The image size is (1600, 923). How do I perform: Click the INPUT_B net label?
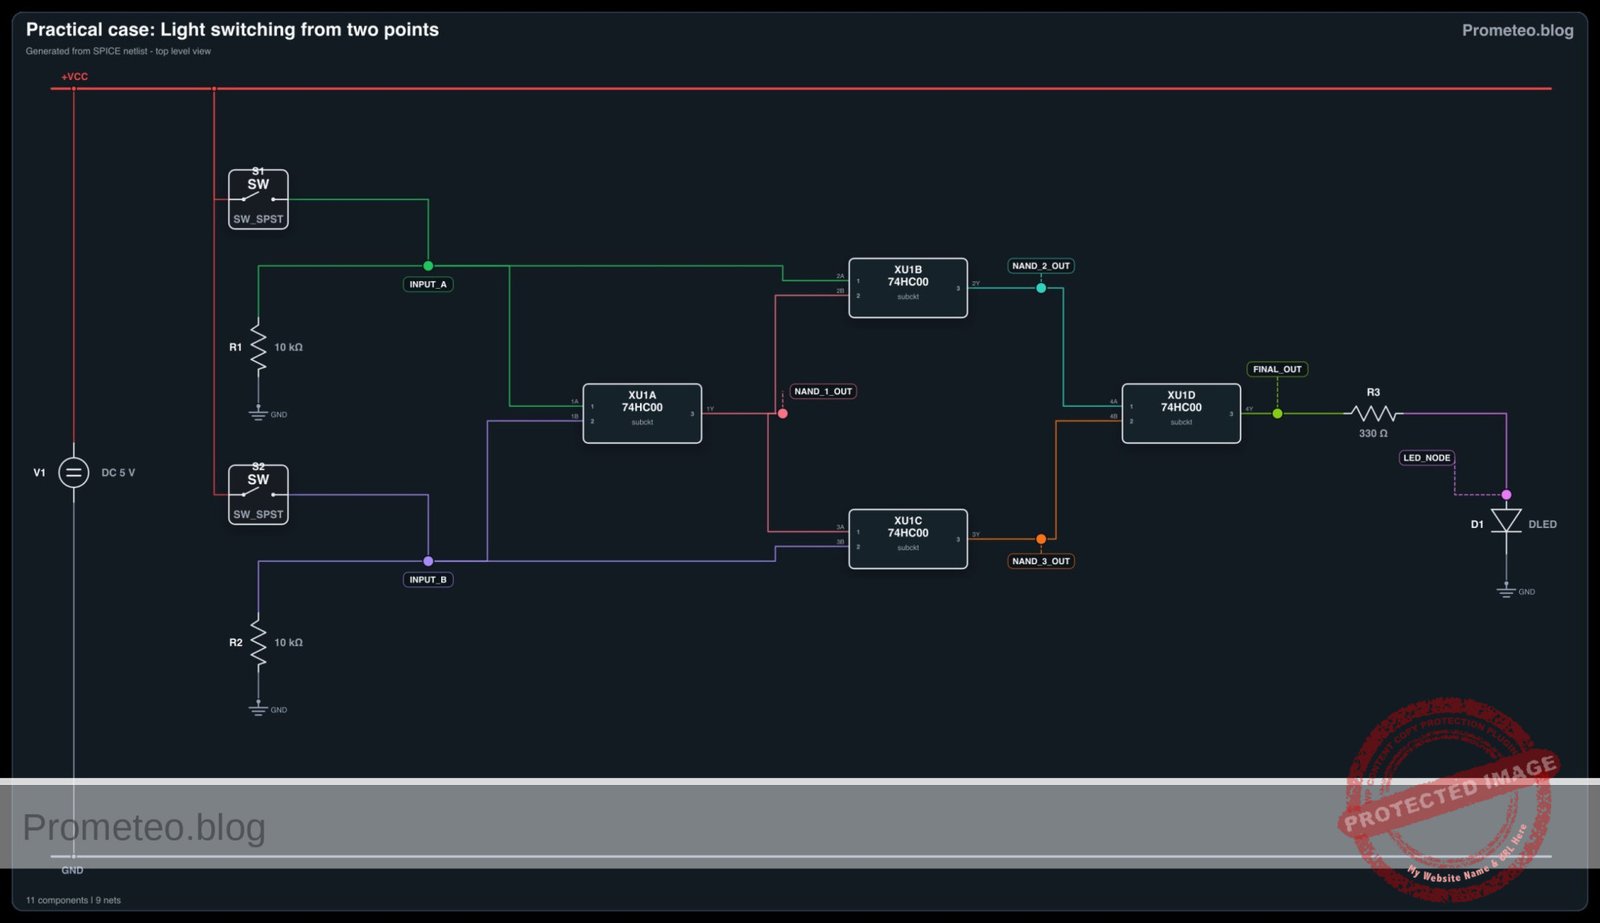(428, 579)
